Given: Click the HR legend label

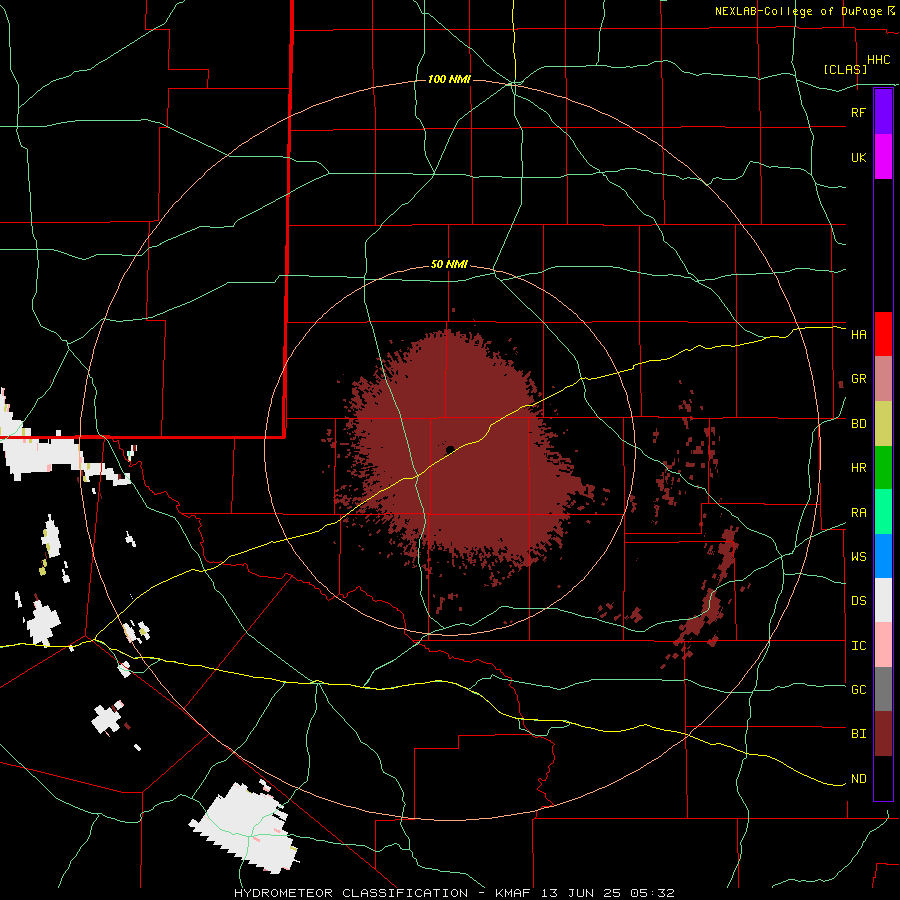Looking at the screenshot, I should click(858, 468).
